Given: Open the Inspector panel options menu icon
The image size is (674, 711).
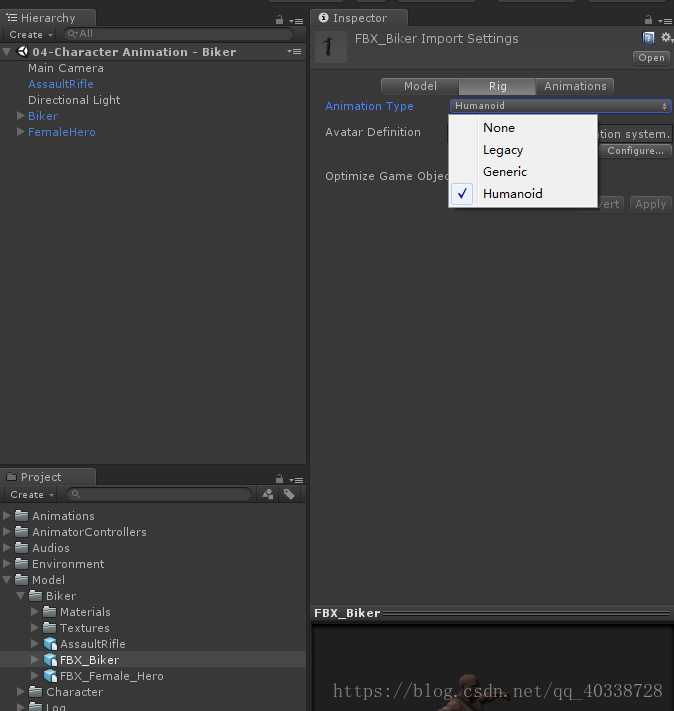Looking at the screenshot, I should 665,21.
